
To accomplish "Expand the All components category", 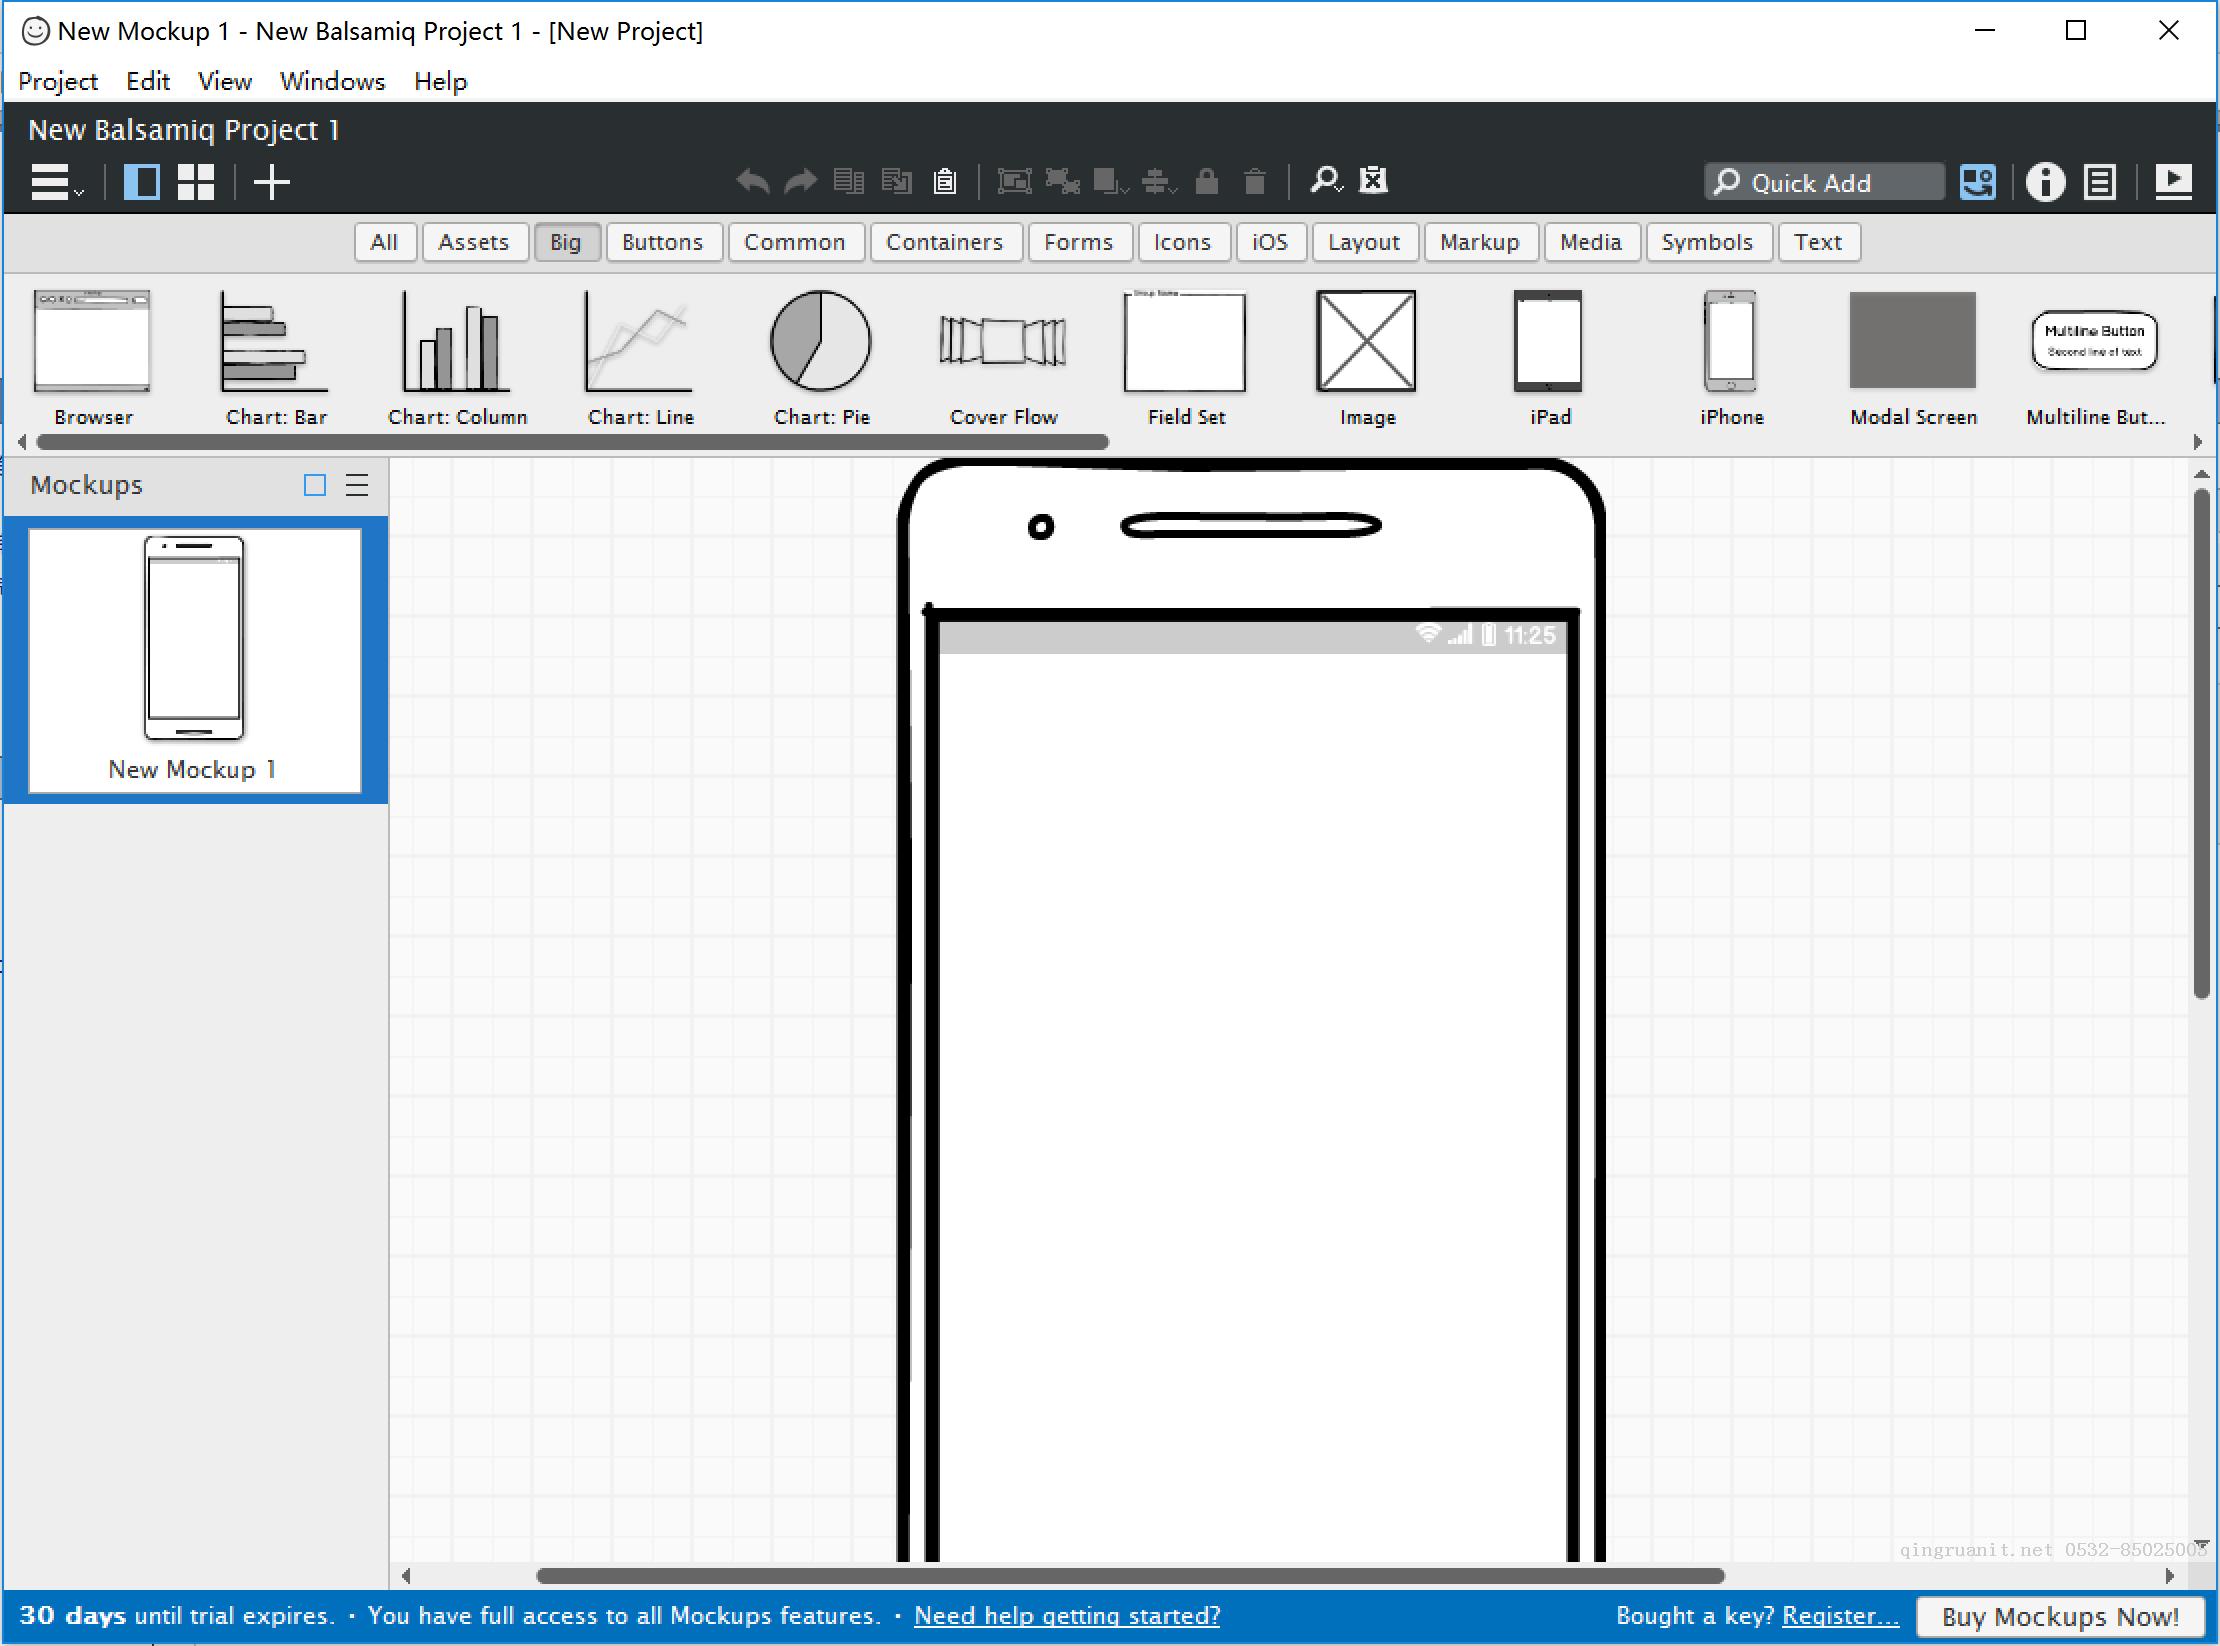I will pos(382,240).
